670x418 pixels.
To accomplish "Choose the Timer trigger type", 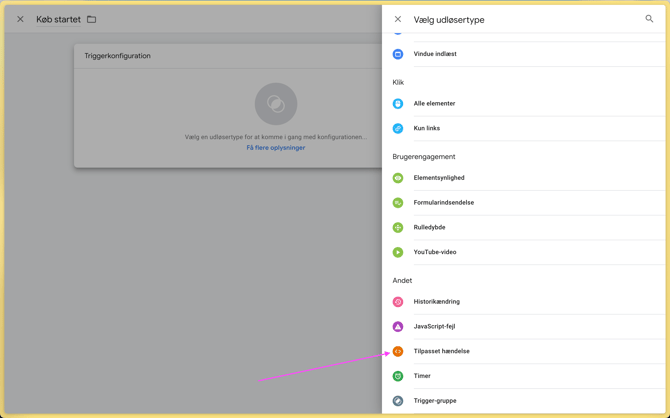I will (x=422, y=376).
